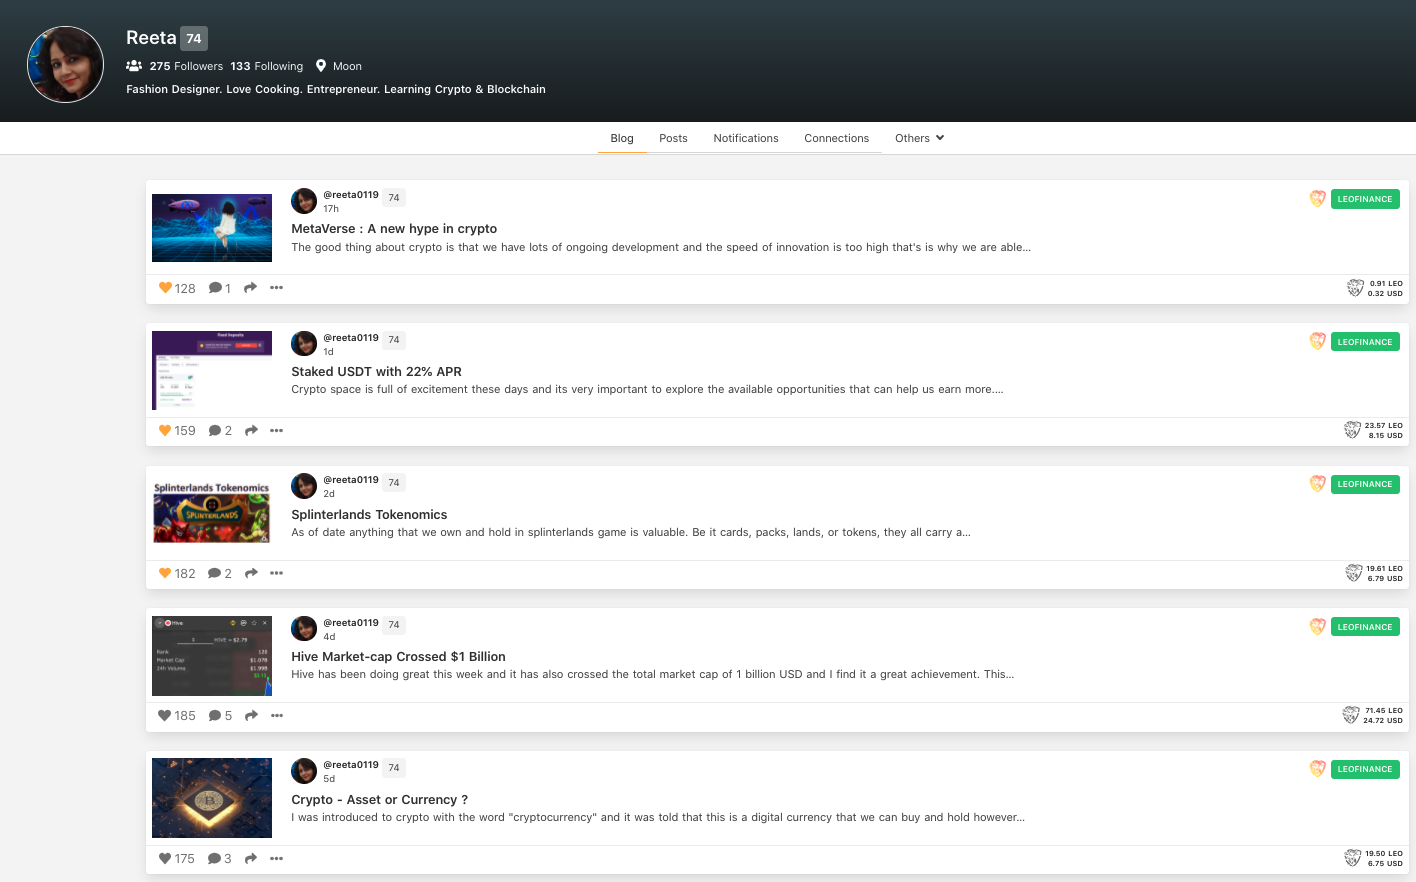Click reputation badge 74 beside Reeta name
Screen dimensions: 1416x882
click(x=194, y=38)
